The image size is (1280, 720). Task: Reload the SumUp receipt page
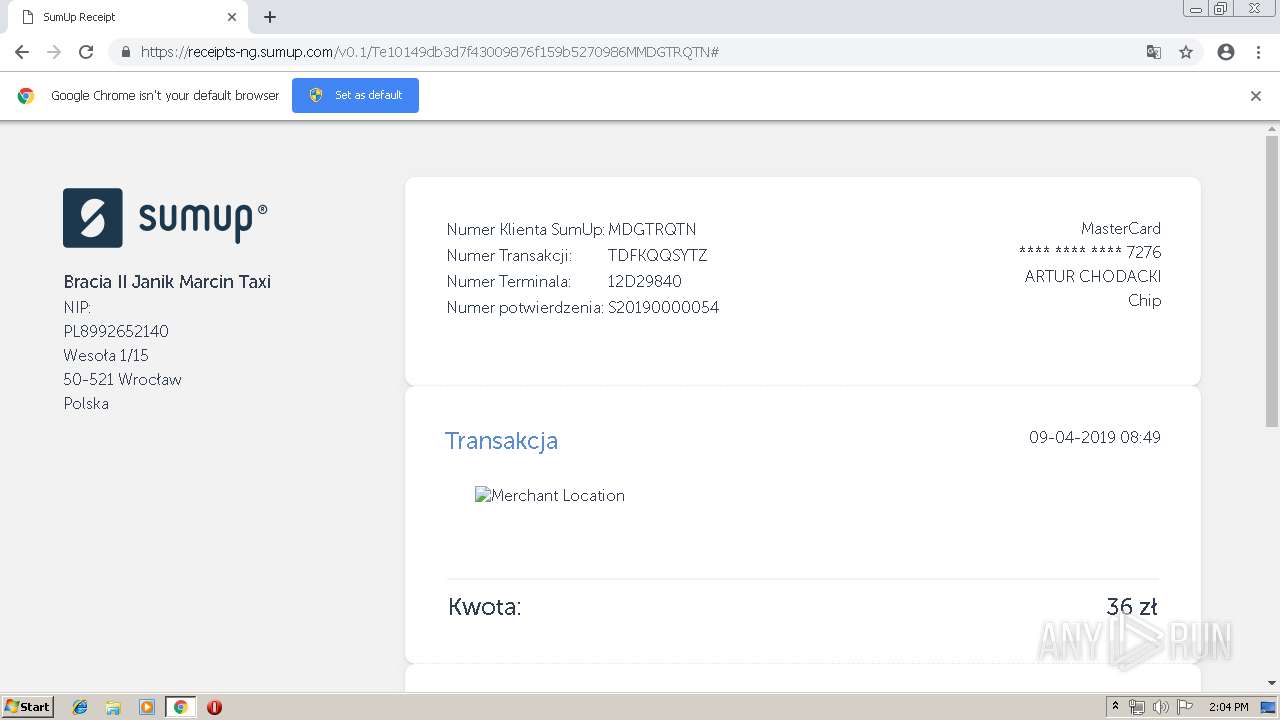(x=86, y=52)
